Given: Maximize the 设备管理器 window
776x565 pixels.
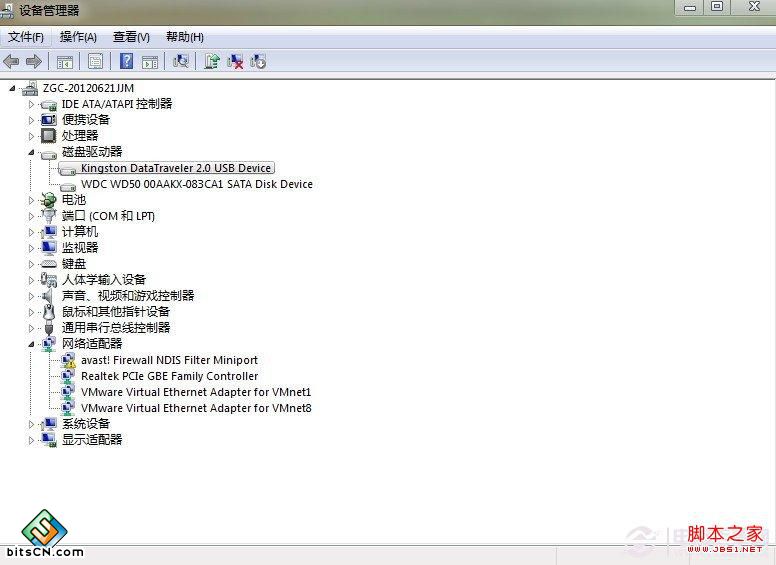Looking at the screenshot, I should tap(717, 6).
